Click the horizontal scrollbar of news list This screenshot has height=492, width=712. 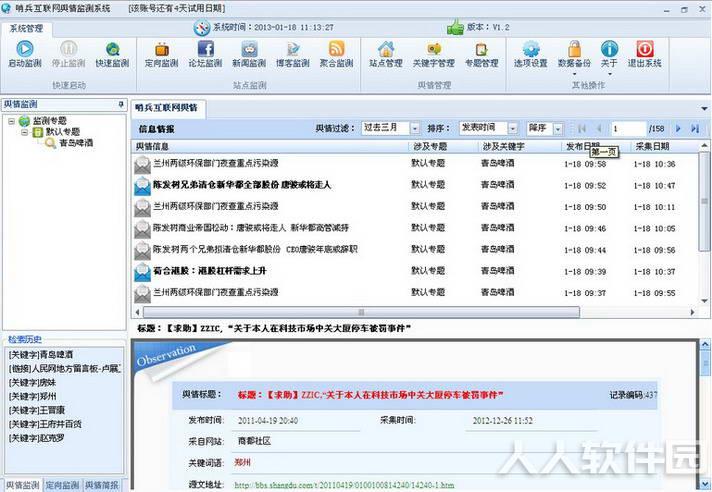[361, 312]
